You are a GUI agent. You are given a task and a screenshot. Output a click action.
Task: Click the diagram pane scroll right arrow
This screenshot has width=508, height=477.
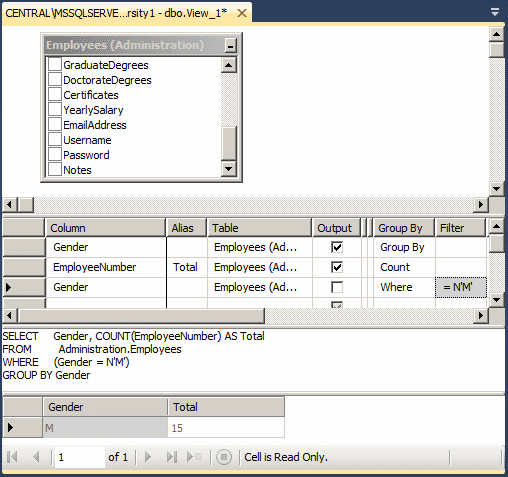481,204
